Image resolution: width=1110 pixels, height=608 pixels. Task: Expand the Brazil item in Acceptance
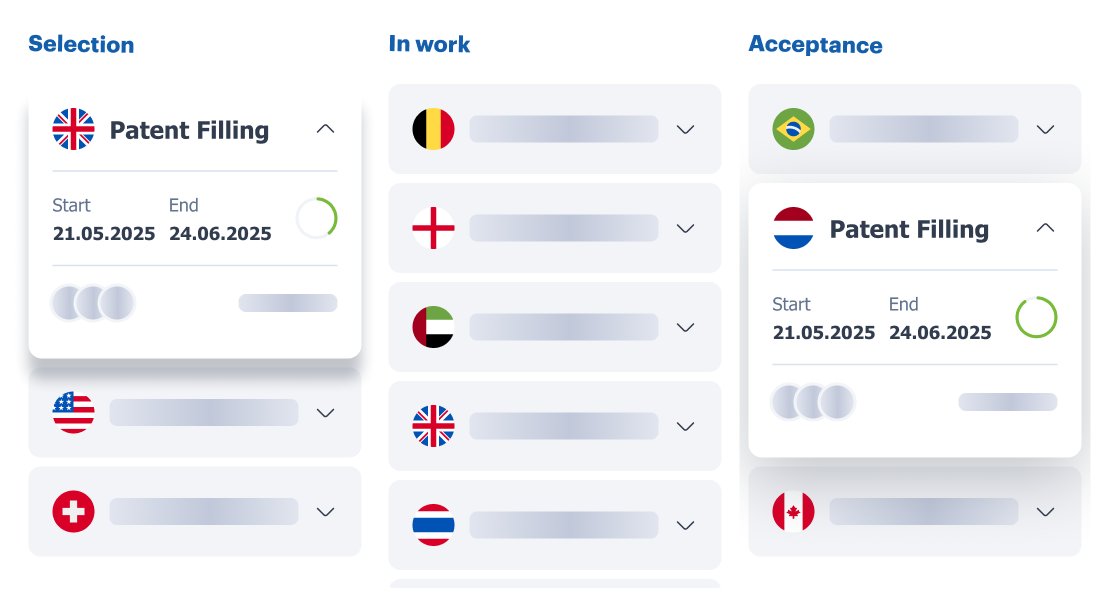click(x=1045, y=129)
